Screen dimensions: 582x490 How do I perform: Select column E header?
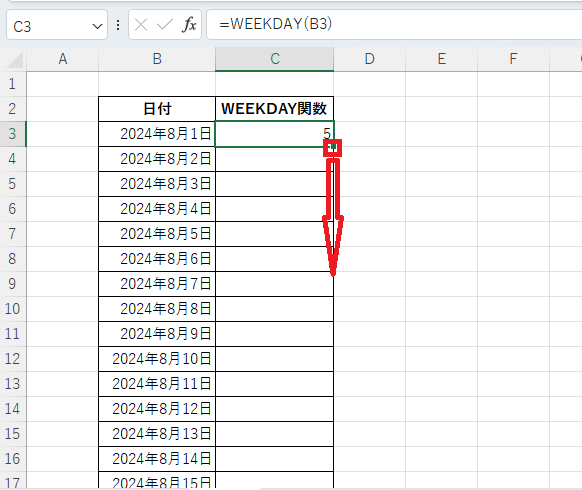(x=442, y=59)
